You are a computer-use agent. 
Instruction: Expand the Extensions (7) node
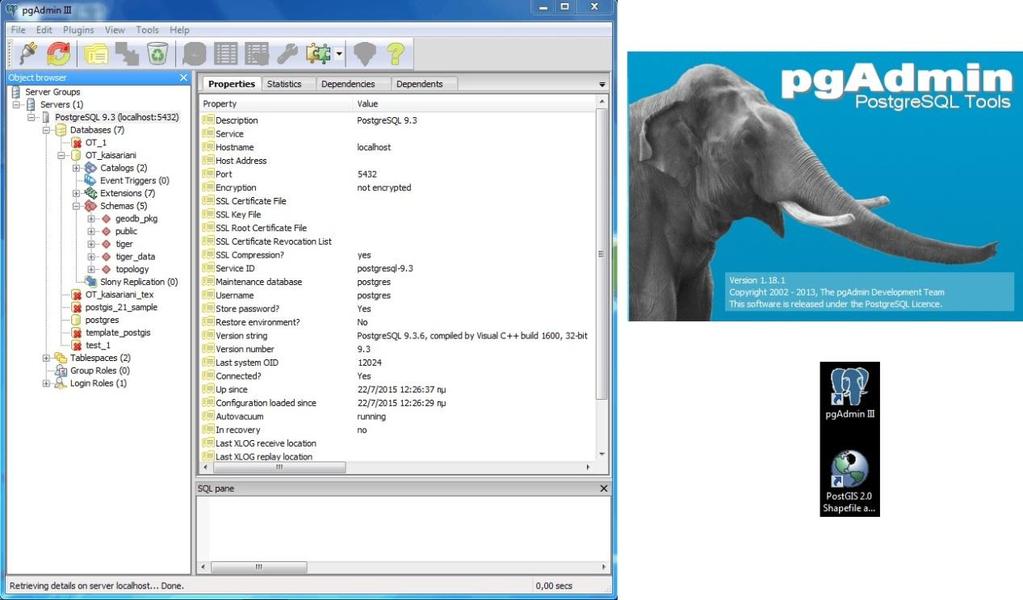click(76, 193)
